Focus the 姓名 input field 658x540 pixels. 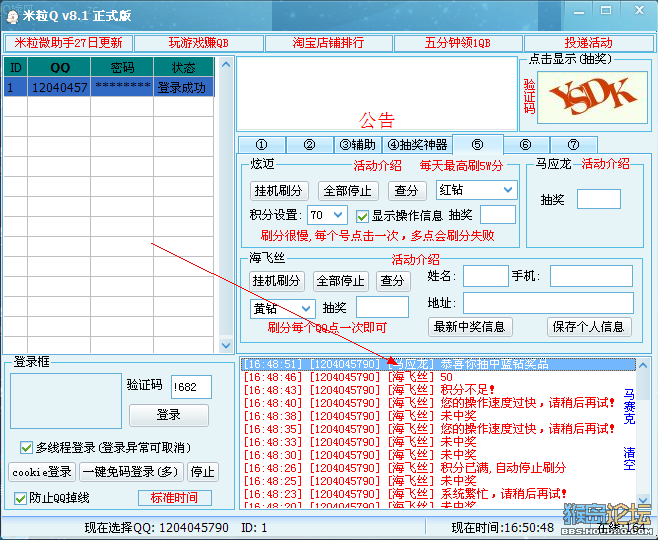[x=486, y=276]
